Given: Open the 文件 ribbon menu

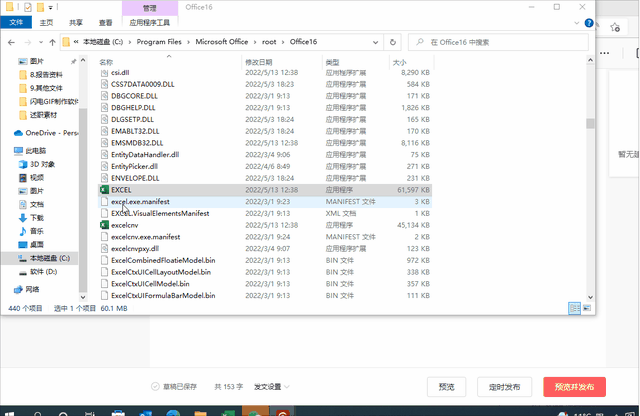Looking at the screenshot, I should 16,22.
